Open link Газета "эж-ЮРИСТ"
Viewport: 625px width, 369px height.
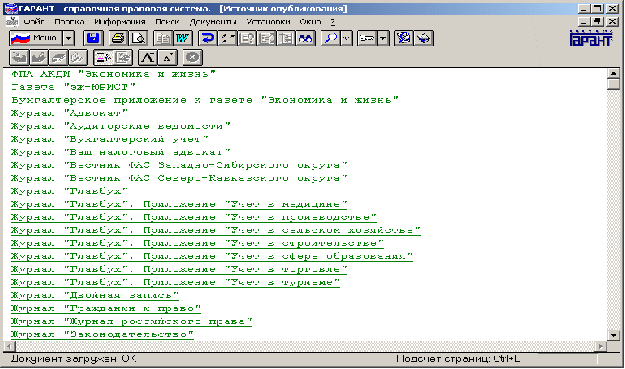pos(73,87)
